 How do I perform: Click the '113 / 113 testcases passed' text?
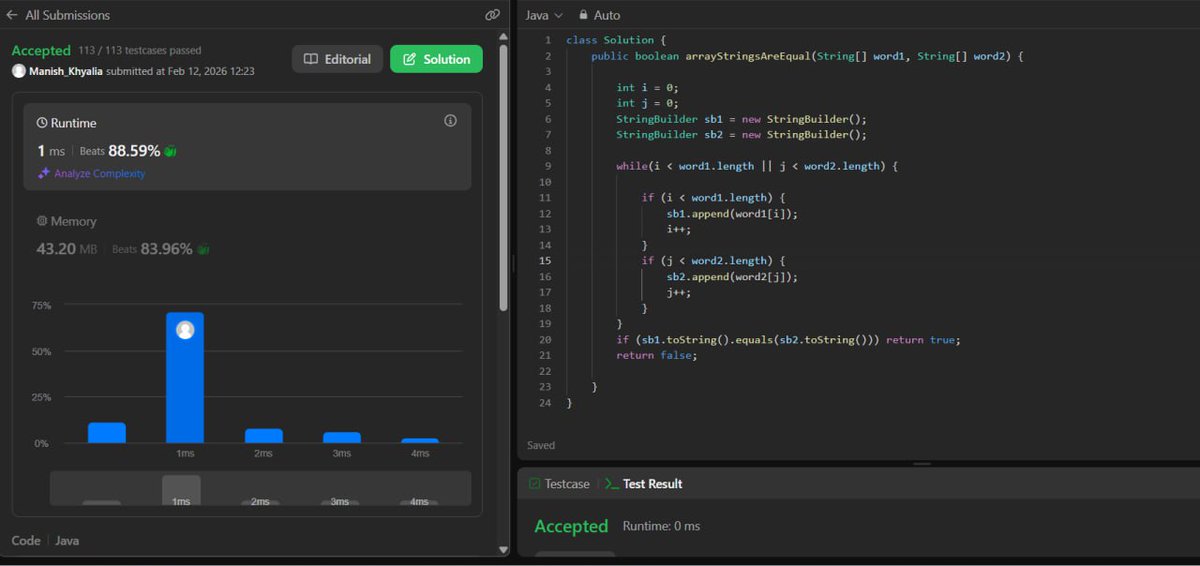coord(139,50)
